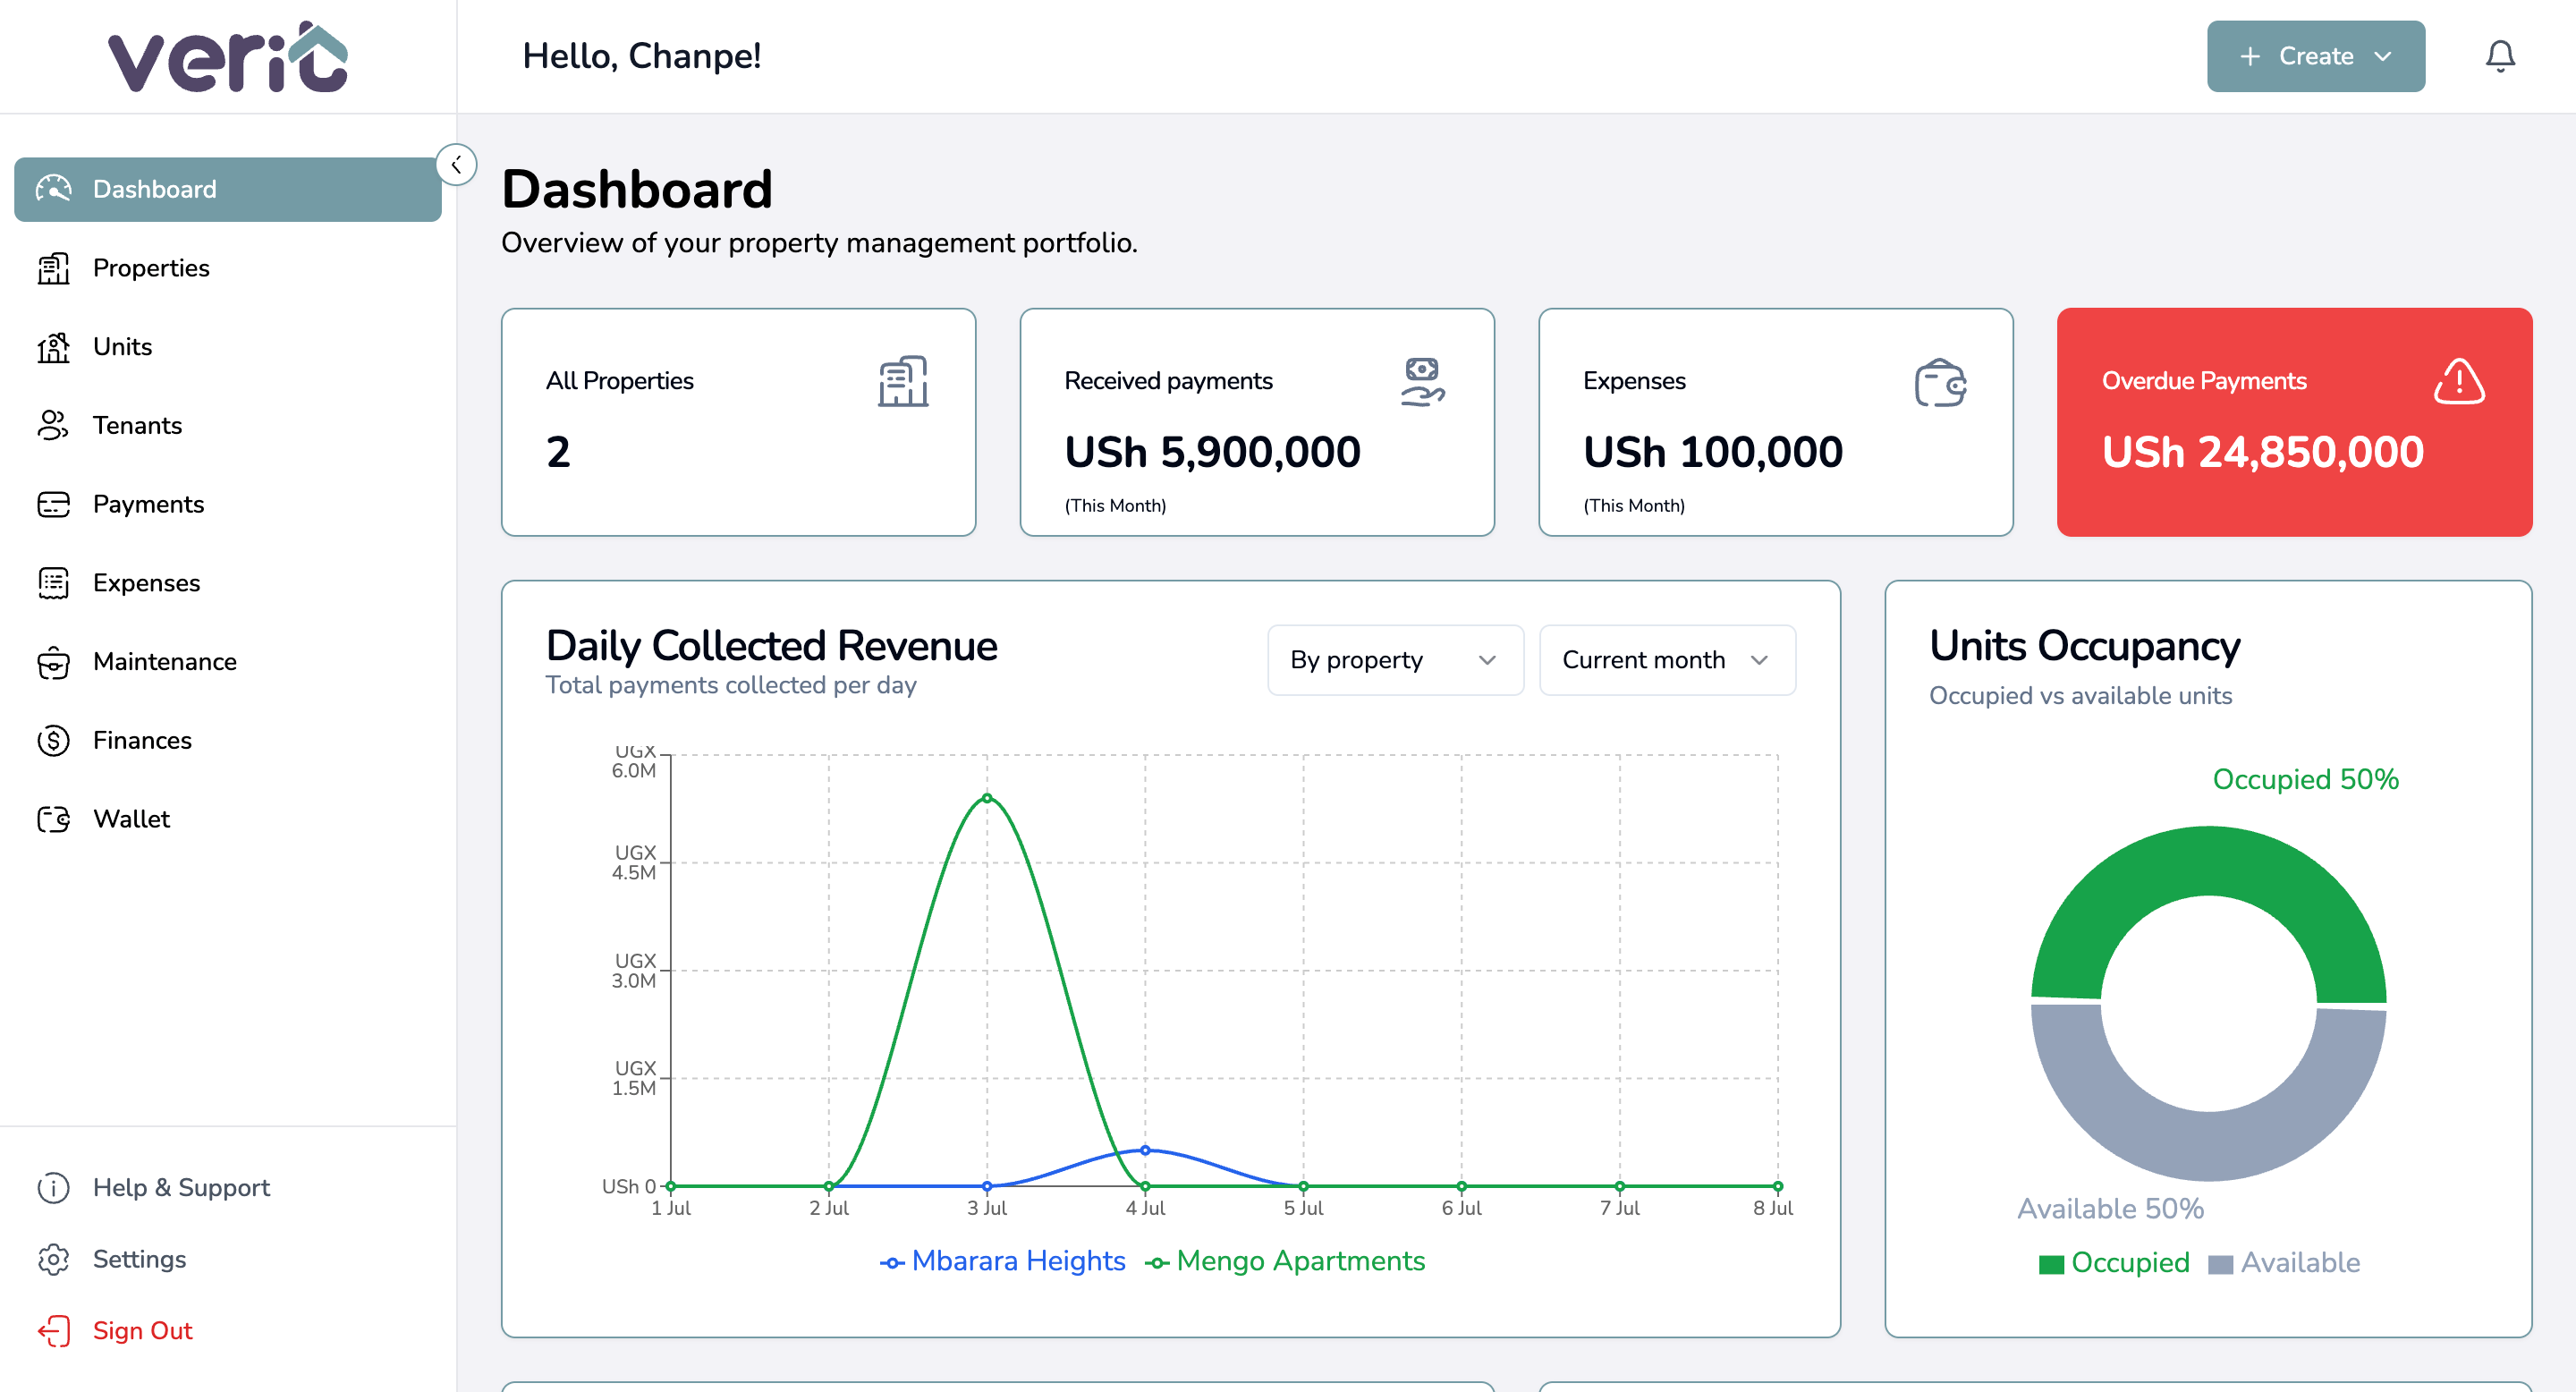
Task: Click USh 100,000 expenses amount
Action: point(1713,452)
